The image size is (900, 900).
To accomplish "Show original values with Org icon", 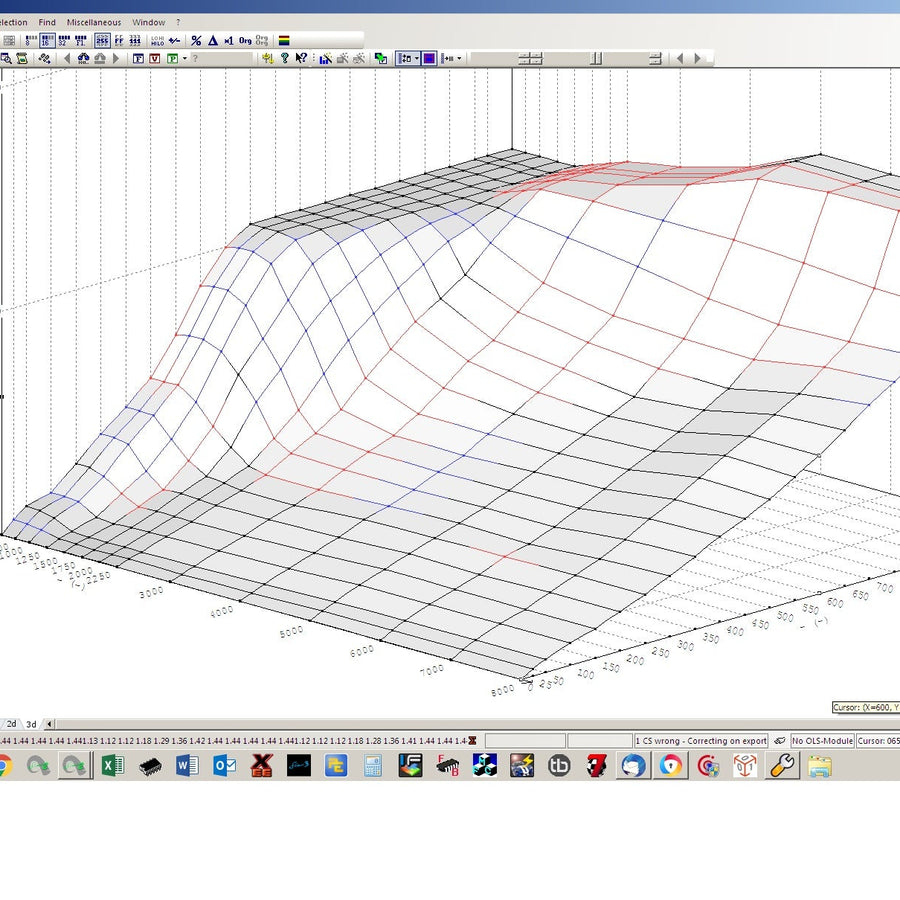I will [245, 41].
